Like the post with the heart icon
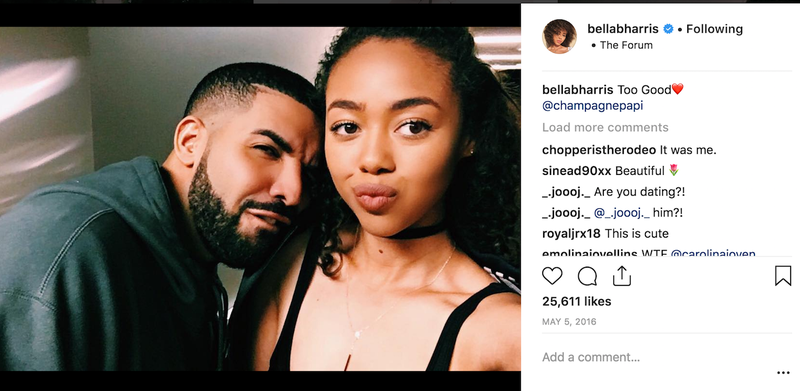This screenshot has width=800, height=391. click(x=552, y=276)
